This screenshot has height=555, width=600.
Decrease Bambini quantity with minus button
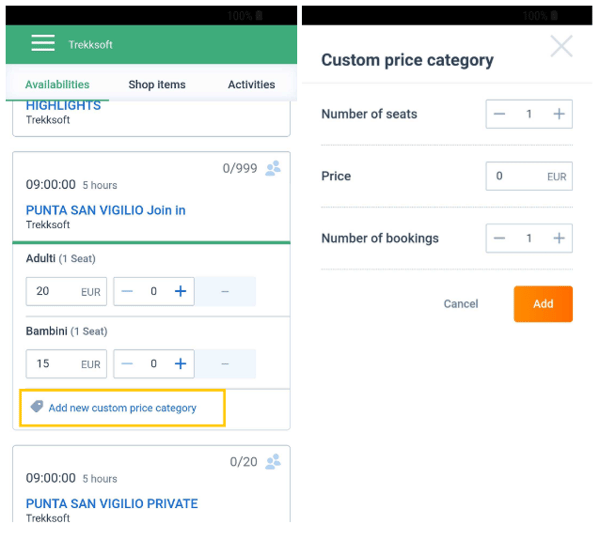click(127, 364)
